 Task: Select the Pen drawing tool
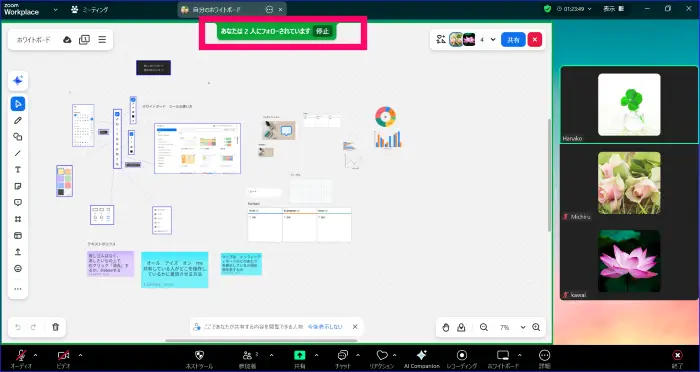pyautogui.click(x=18, y=121)
